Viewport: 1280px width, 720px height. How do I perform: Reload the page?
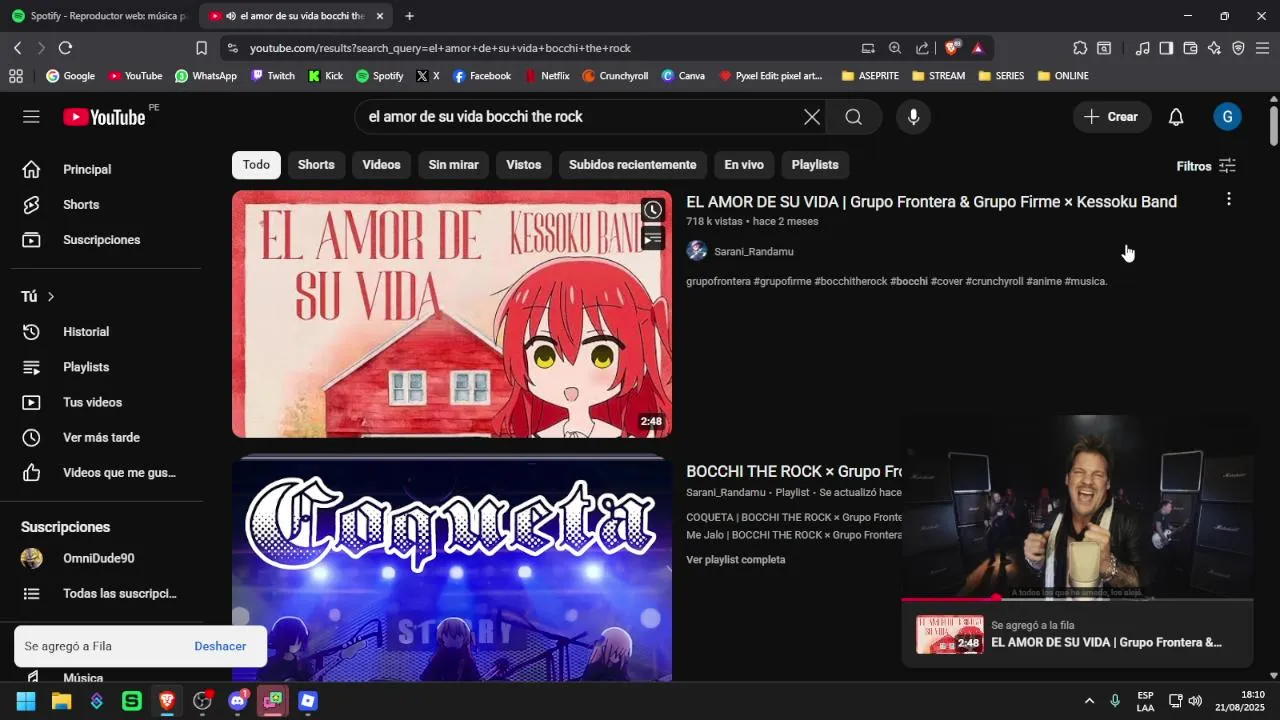(65, 48)
